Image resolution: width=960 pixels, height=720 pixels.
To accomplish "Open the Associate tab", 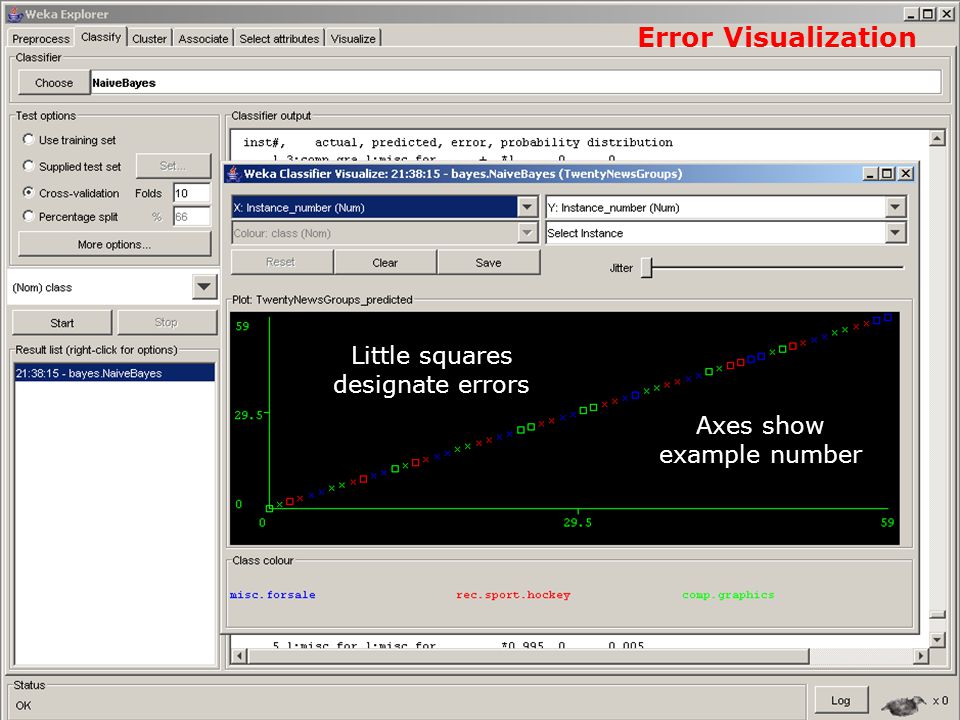I will (203, 39).
